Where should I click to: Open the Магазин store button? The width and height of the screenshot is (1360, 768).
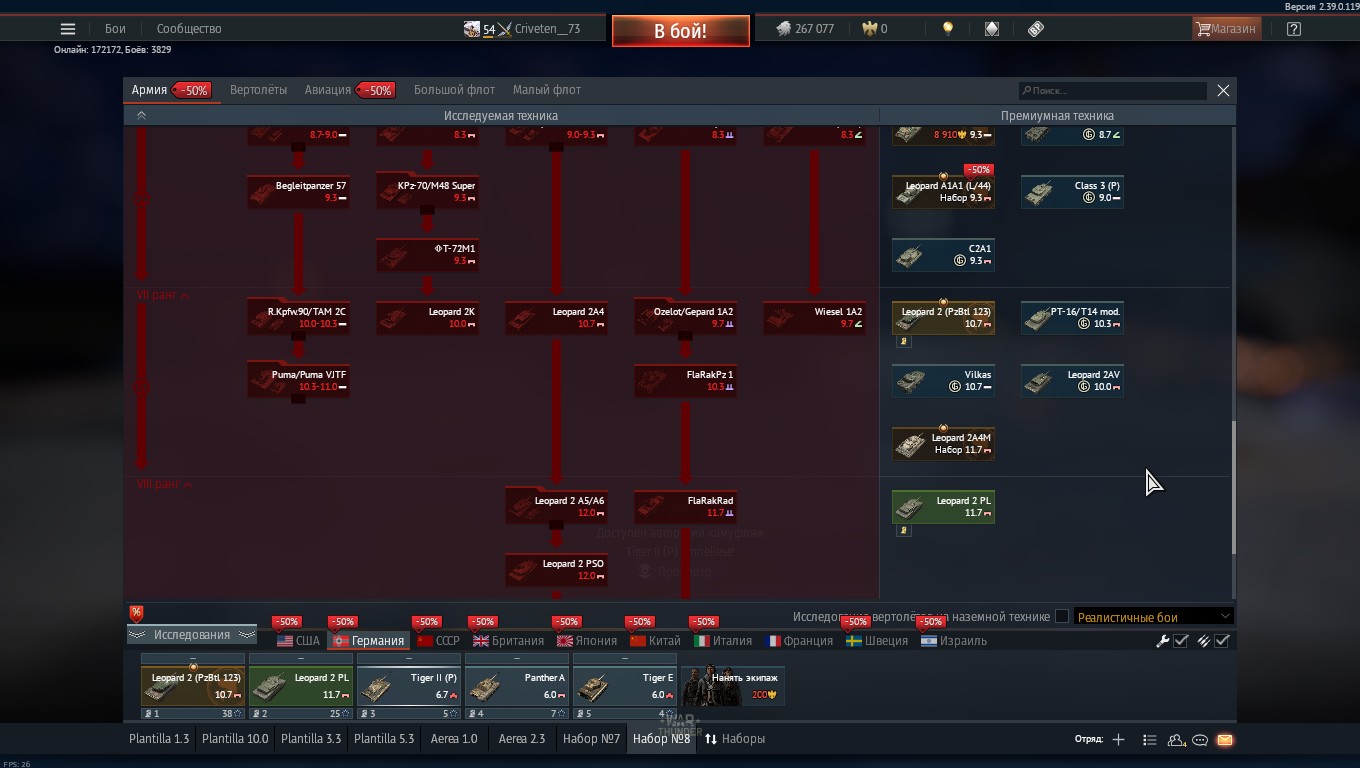(x=1226, y=29)
